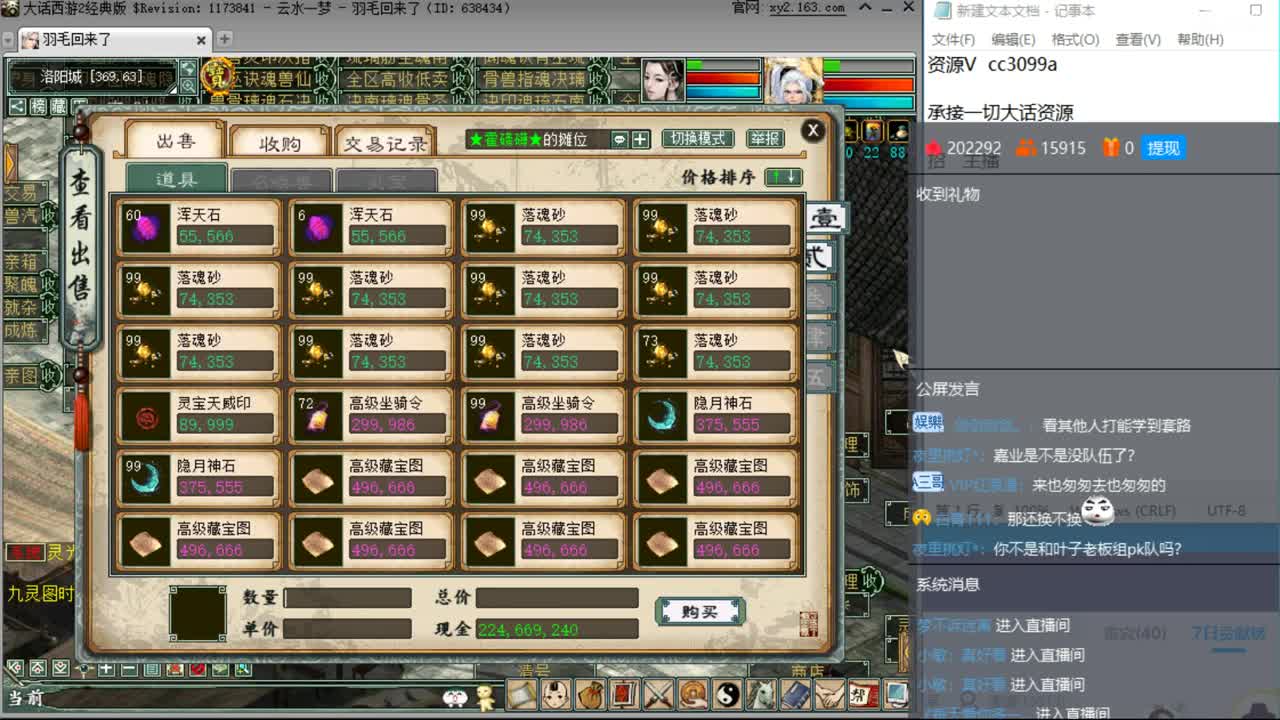Screen dimensions: 1280x720
Task: Click the 浑天石 item with count 6
Action: point(371,227)
